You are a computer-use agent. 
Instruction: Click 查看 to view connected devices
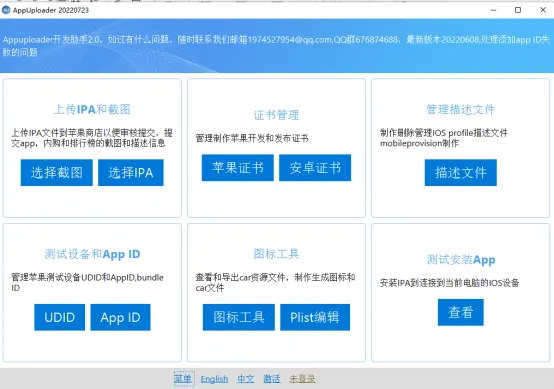click(461, 312)
